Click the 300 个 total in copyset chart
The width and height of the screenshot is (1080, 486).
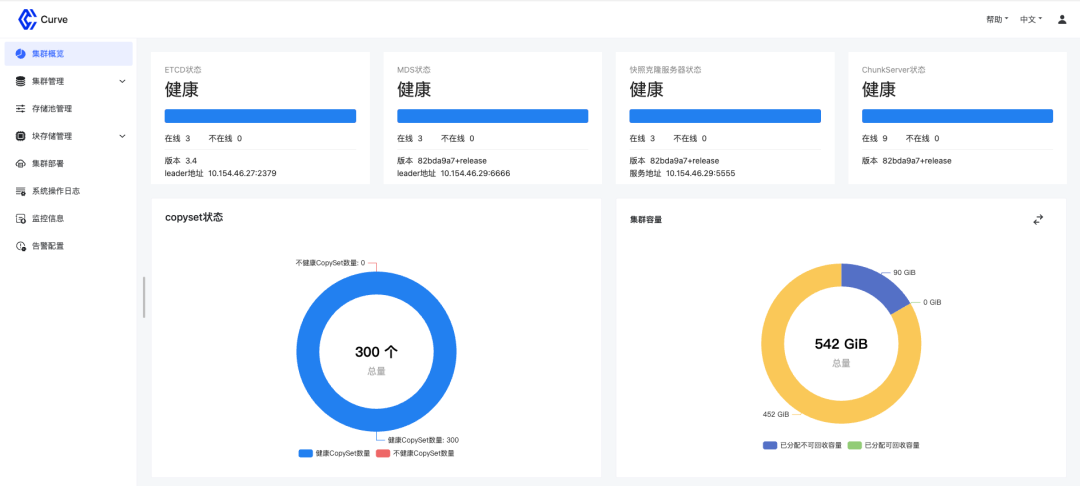(376, 352)
